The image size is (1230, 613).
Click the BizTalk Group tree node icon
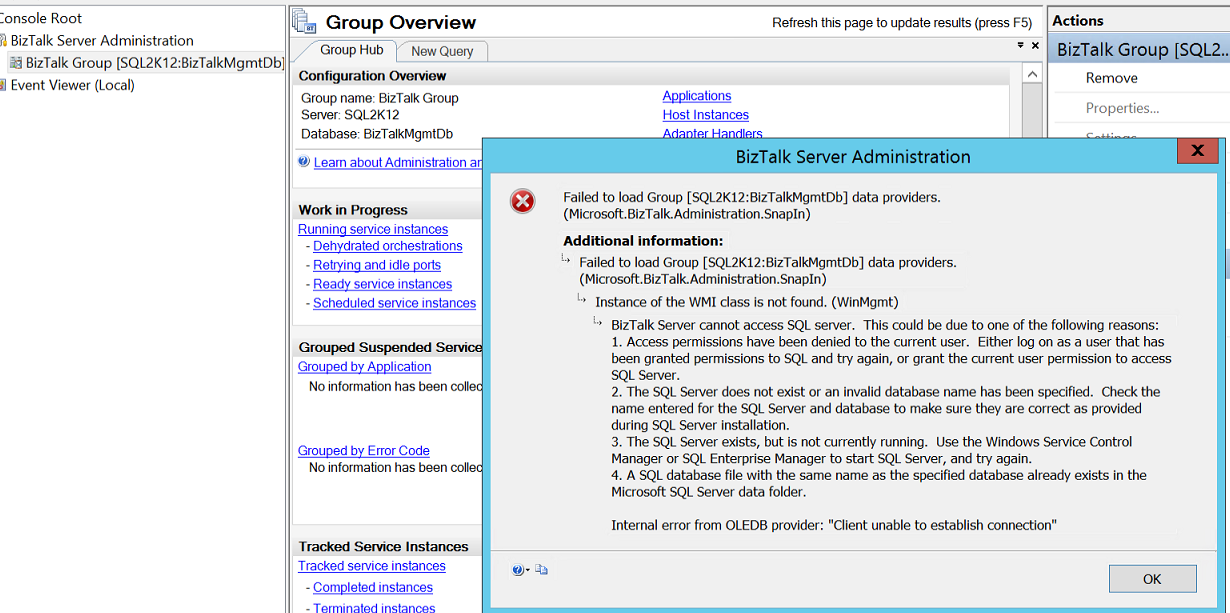pos(16,63)
